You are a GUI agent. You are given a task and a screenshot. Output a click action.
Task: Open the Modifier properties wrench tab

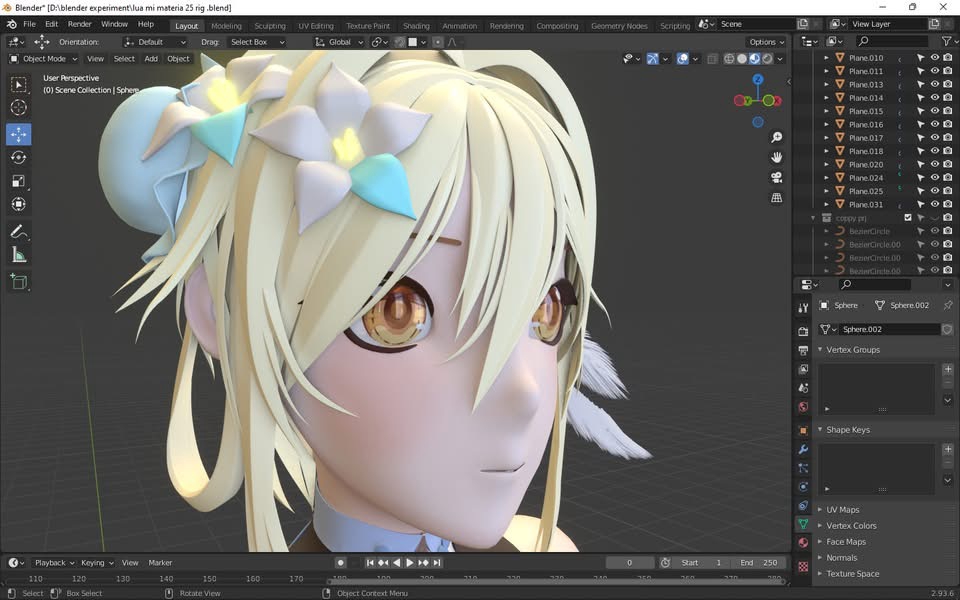[803, 449]
